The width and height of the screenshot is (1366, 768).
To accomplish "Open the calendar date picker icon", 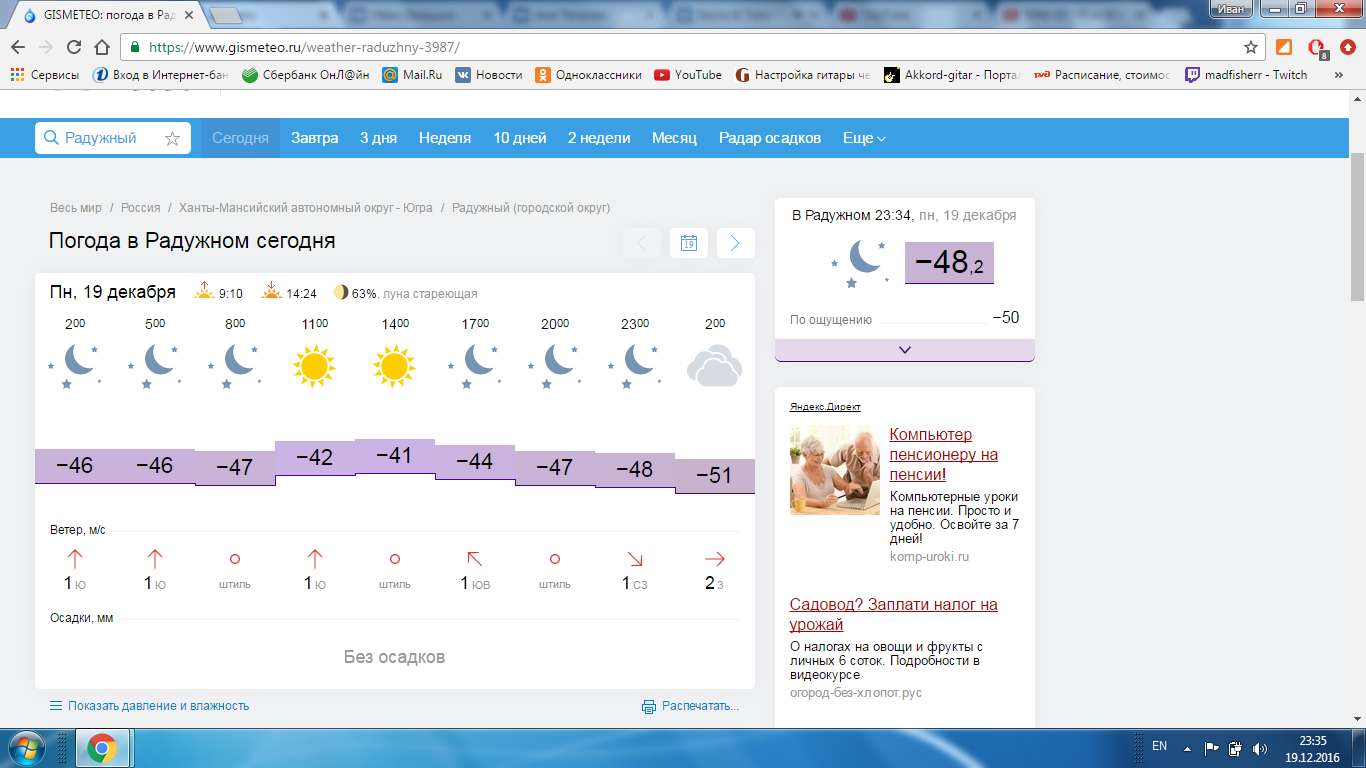I will pyautogui.click(x=688, y=243).
